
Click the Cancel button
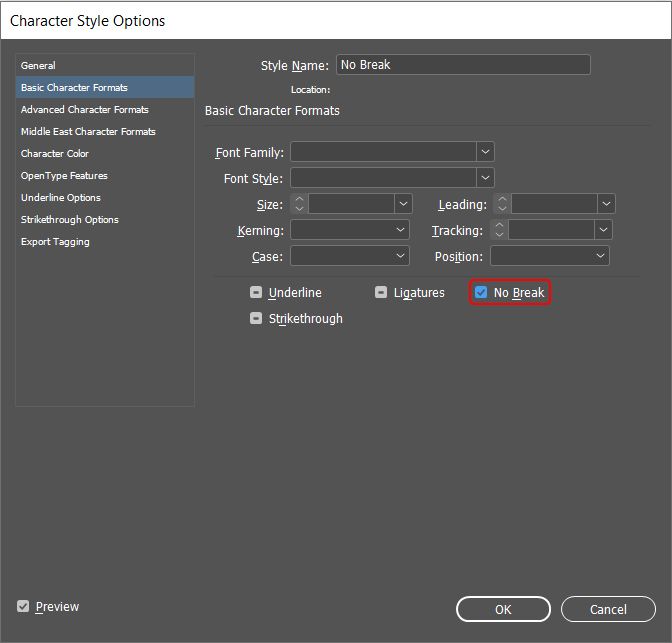coord(608,609)
